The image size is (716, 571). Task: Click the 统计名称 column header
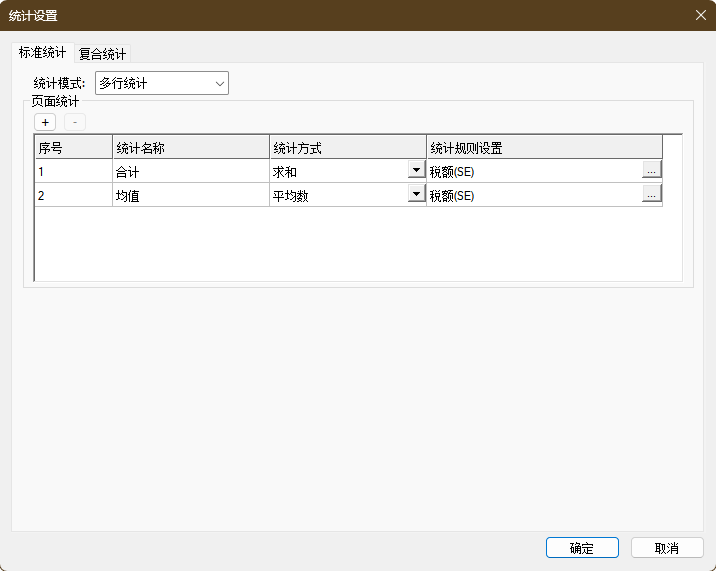(190, 148)
